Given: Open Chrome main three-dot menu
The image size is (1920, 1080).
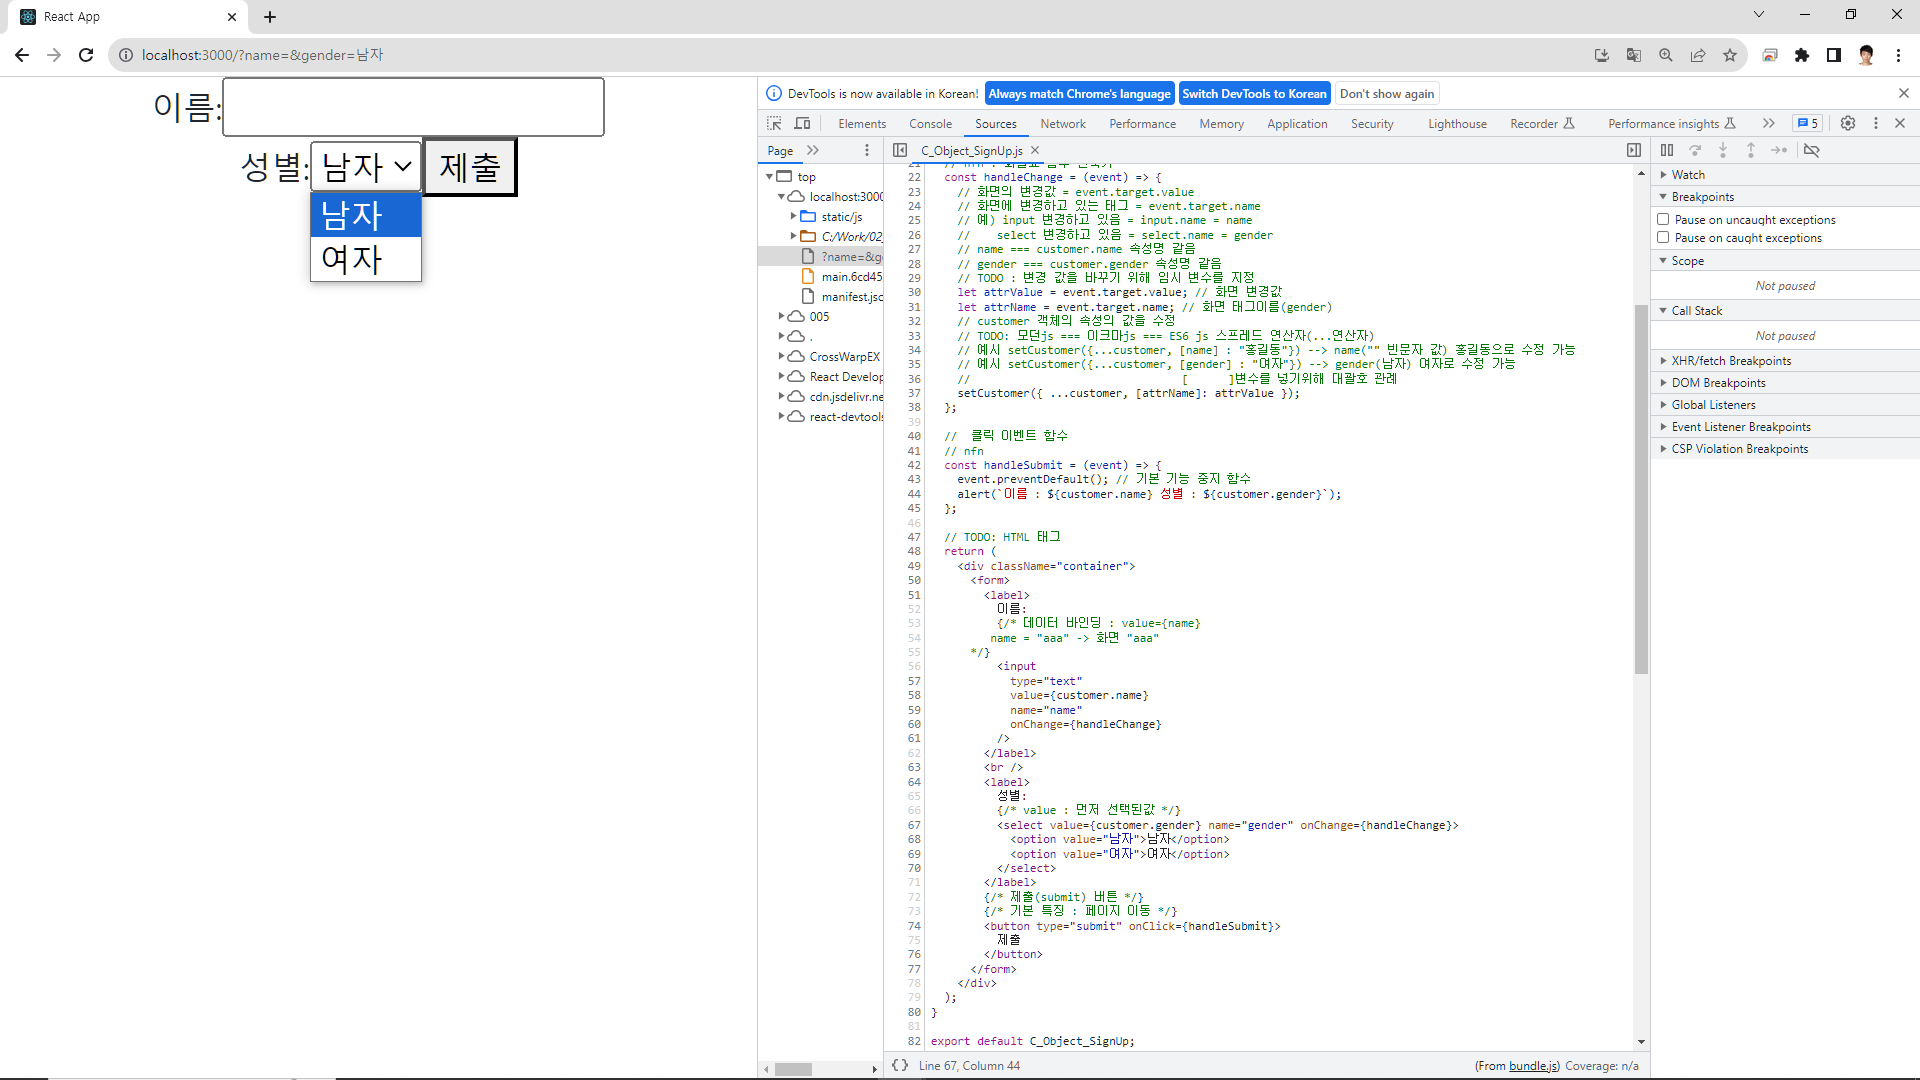Looking at the screenshot, I should click(1898, 55).
